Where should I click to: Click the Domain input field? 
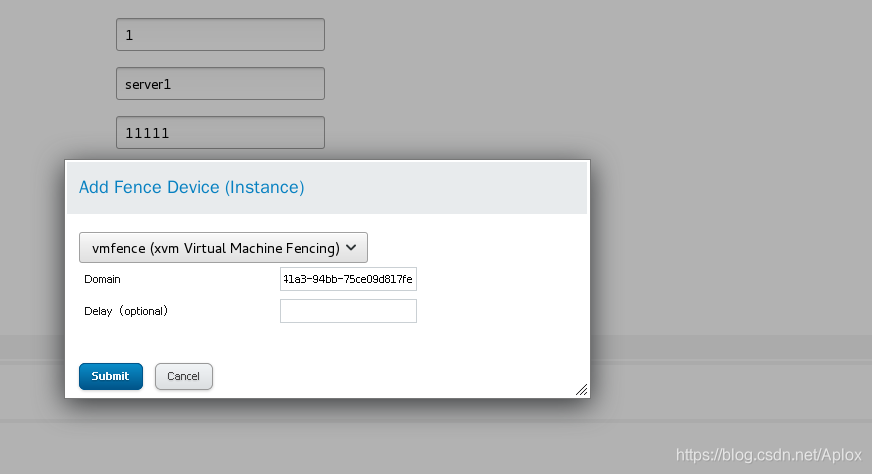tap(348, 279)
